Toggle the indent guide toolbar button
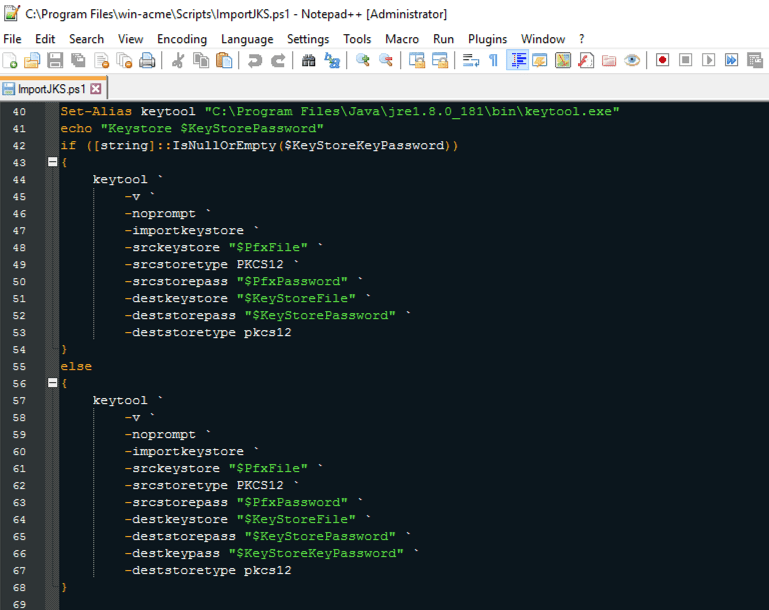 point(517,60)
